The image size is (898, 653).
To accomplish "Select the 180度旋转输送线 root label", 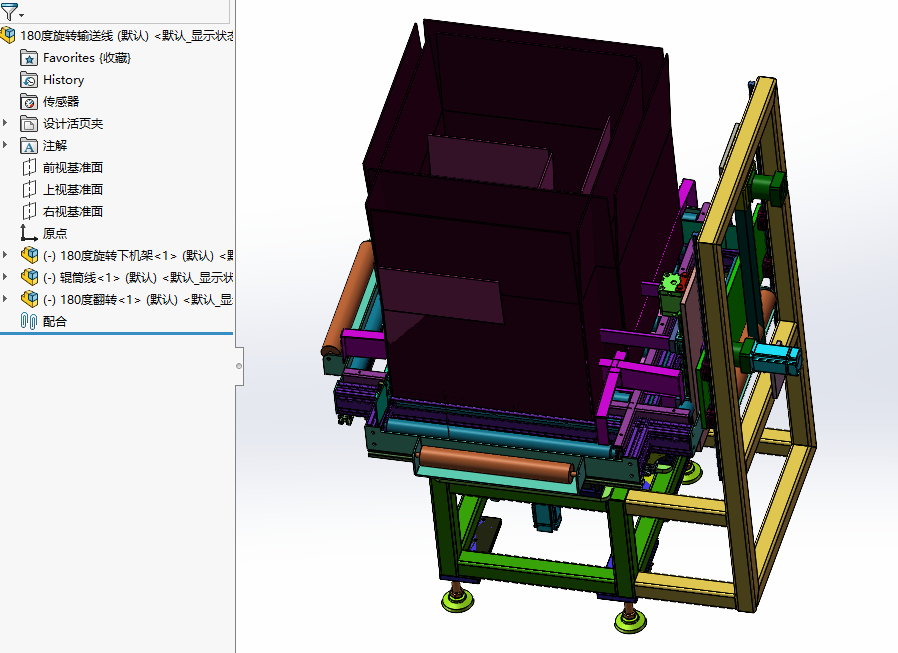I will click(x=127, y=36).
